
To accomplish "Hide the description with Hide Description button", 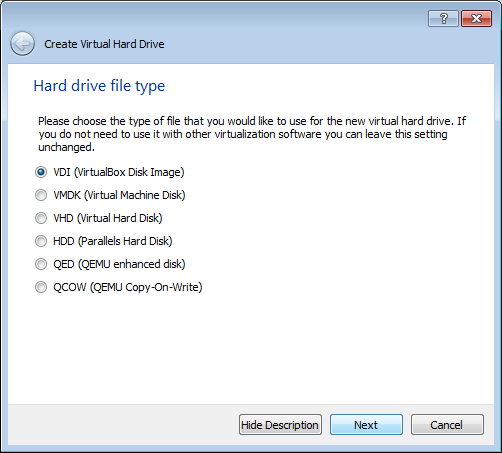I will (x=280, y=425).
